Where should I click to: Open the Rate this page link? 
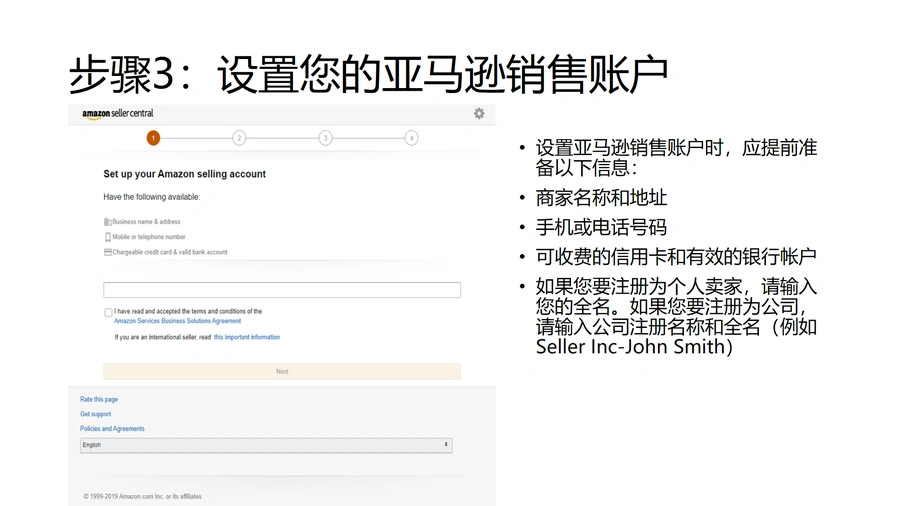(x=99, y=399)
